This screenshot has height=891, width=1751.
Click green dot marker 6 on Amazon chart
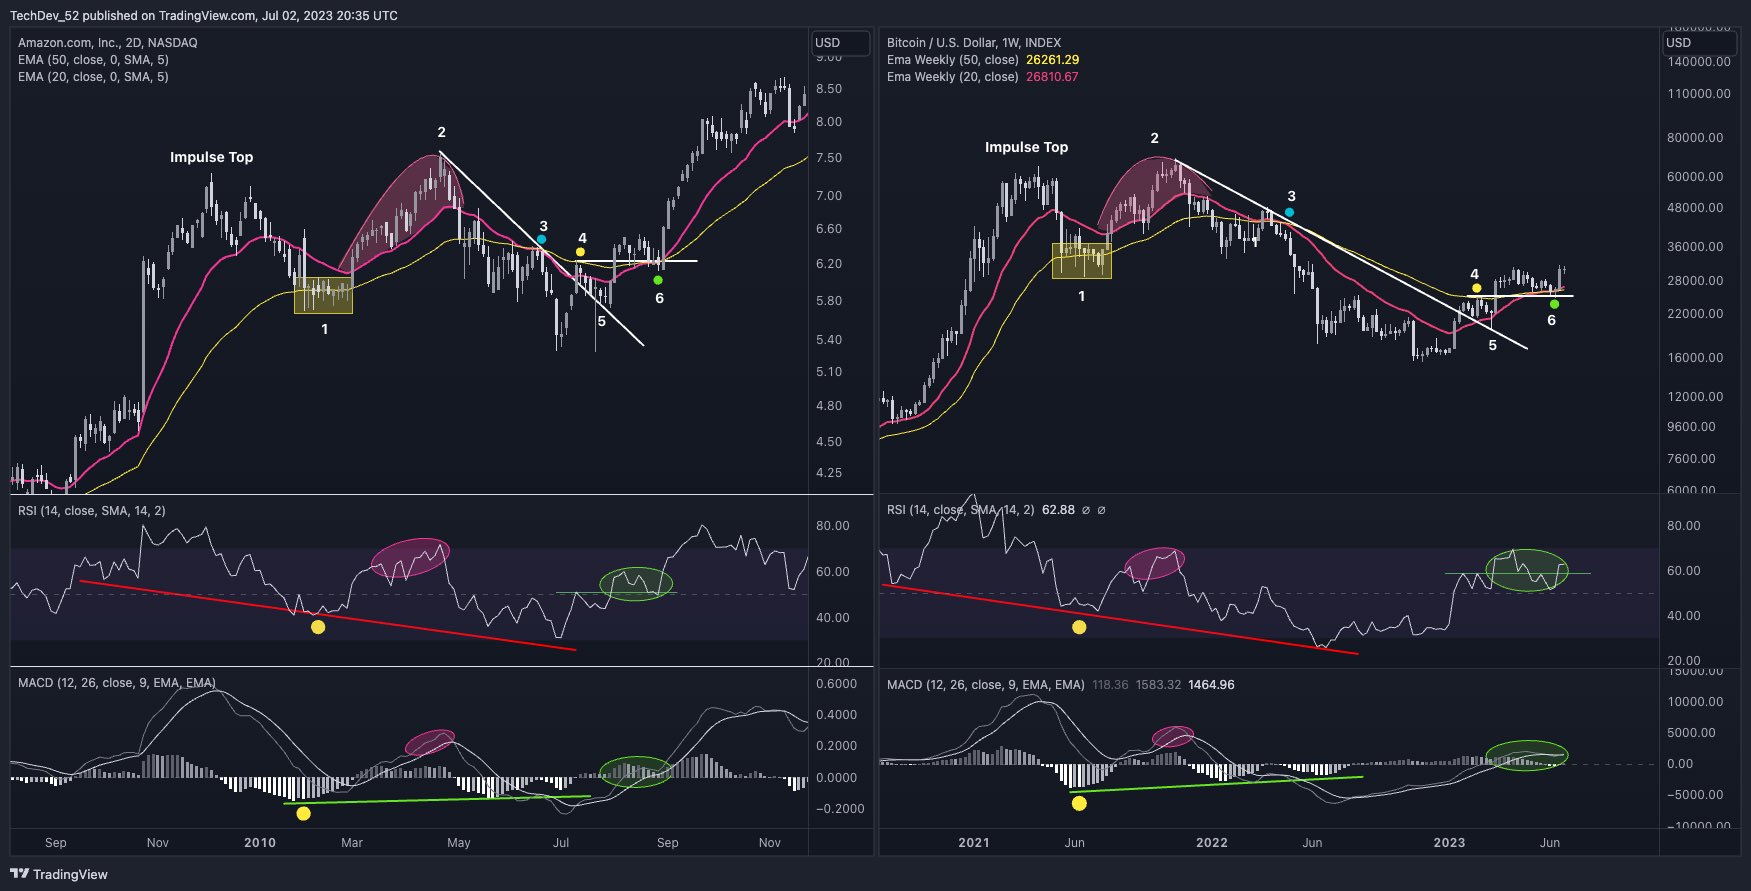pos(658,280)
